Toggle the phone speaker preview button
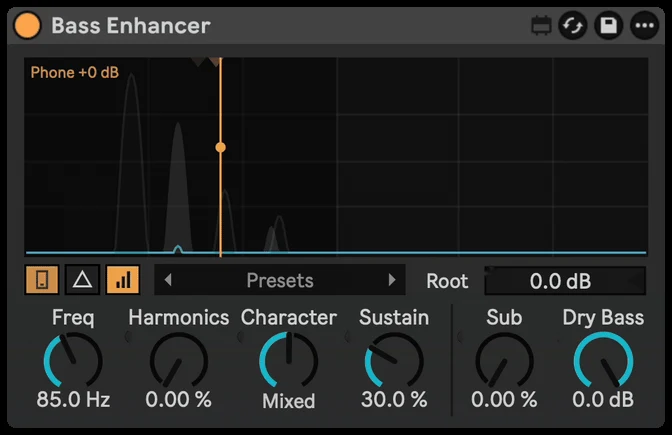This screenshot has height=435, width=672. pos(42,280)
